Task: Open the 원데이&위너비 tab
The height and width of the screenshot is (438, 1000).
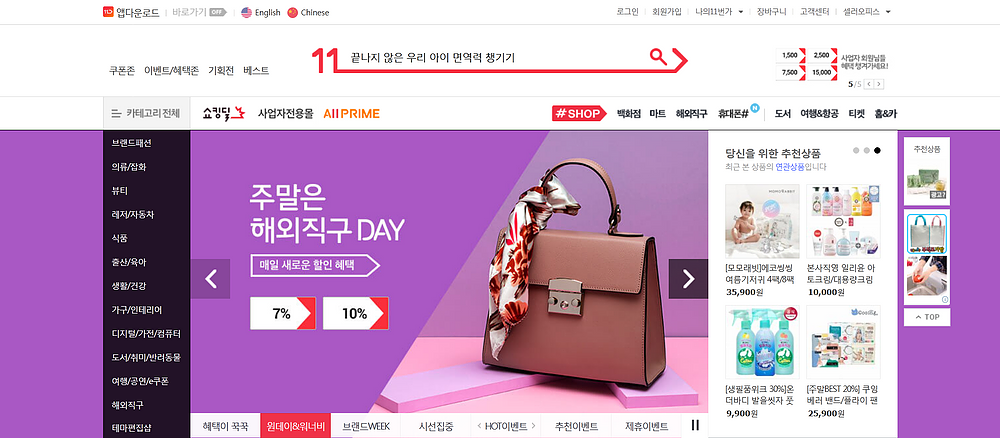Action: coord(295,426)
